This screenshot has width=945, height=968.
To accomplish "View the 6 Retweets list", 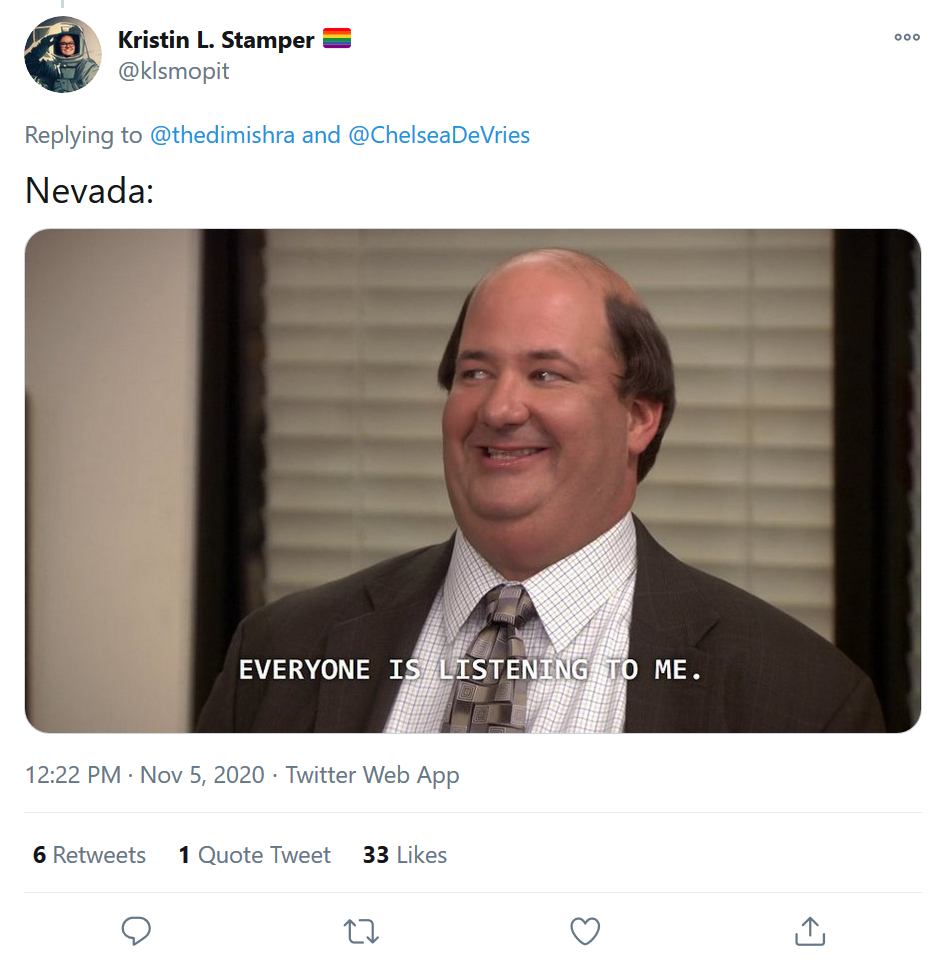I will (x=90, y=855).
